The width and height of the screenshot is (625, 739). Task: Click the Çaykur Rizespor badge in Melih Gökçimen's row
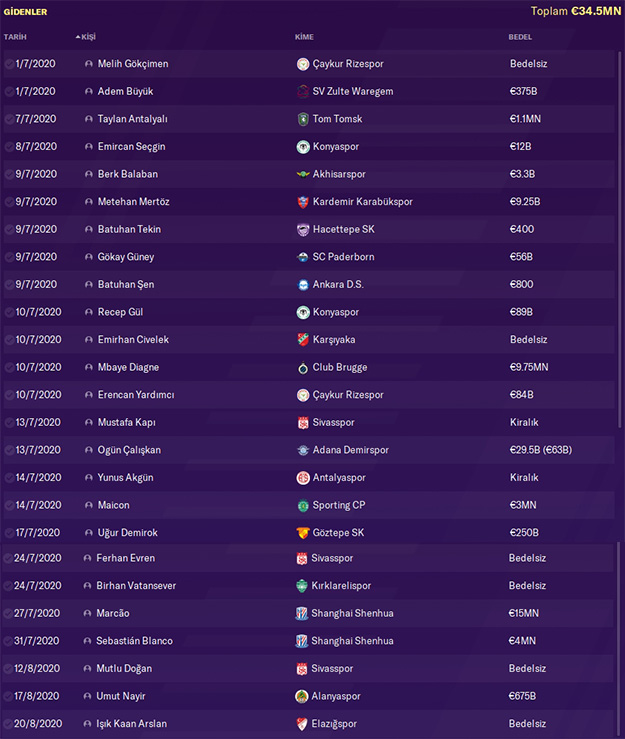point(303,64)
